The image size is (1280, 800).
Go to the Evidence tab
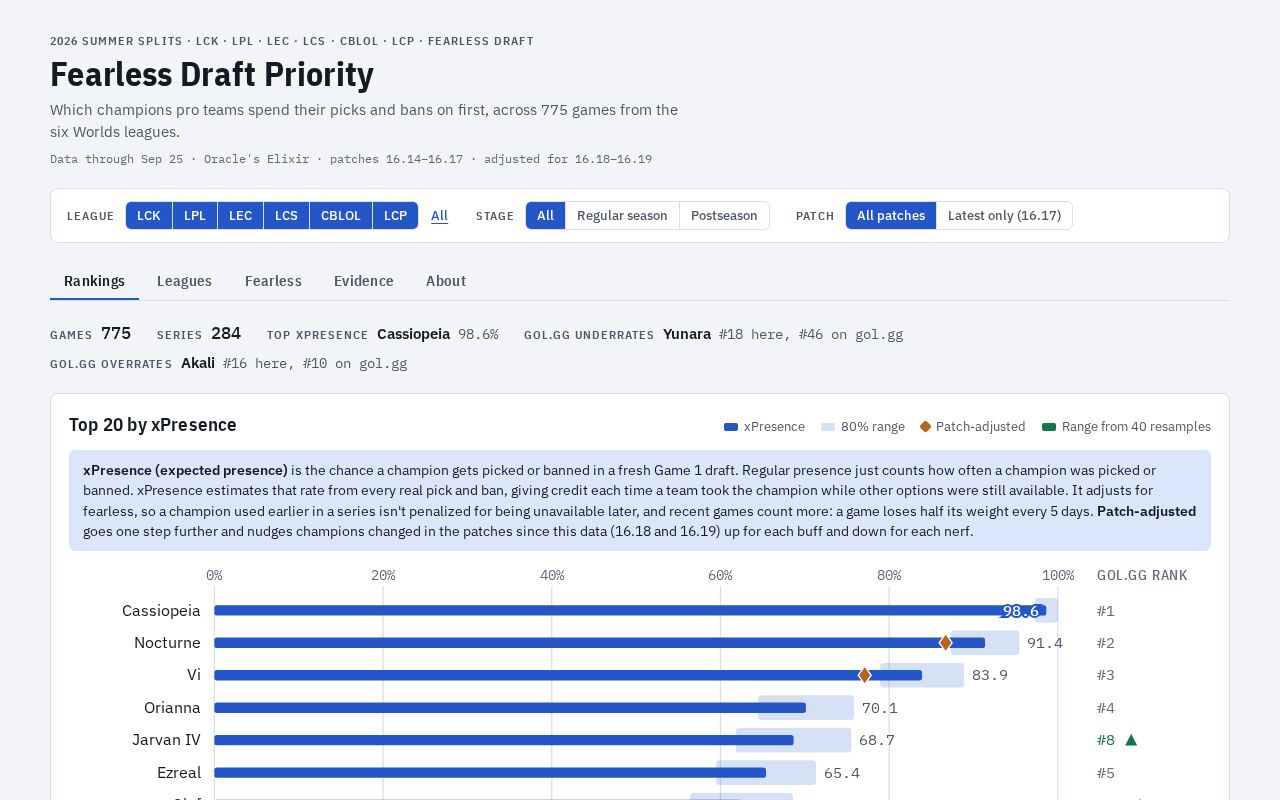[x=364, y=281]
